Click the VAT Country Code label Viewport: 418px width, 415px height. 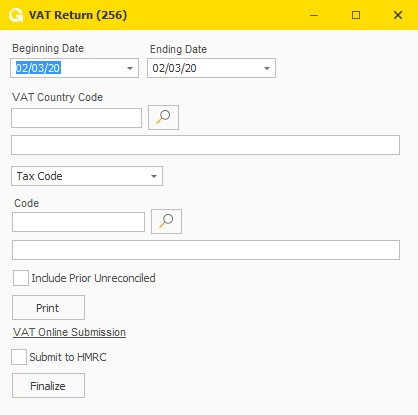pos(57,97)
